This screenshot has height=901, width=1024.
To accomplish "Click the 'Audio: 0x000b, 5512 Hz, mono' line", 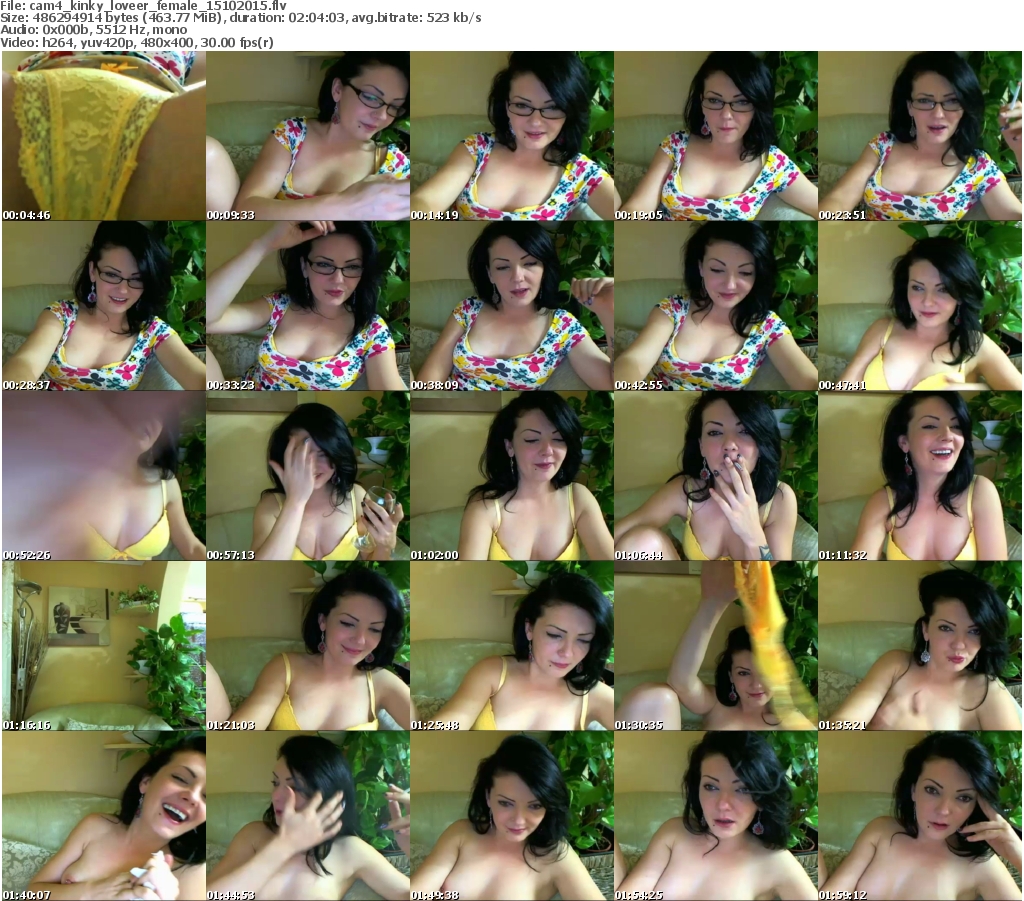I will (x=93, y=30).
